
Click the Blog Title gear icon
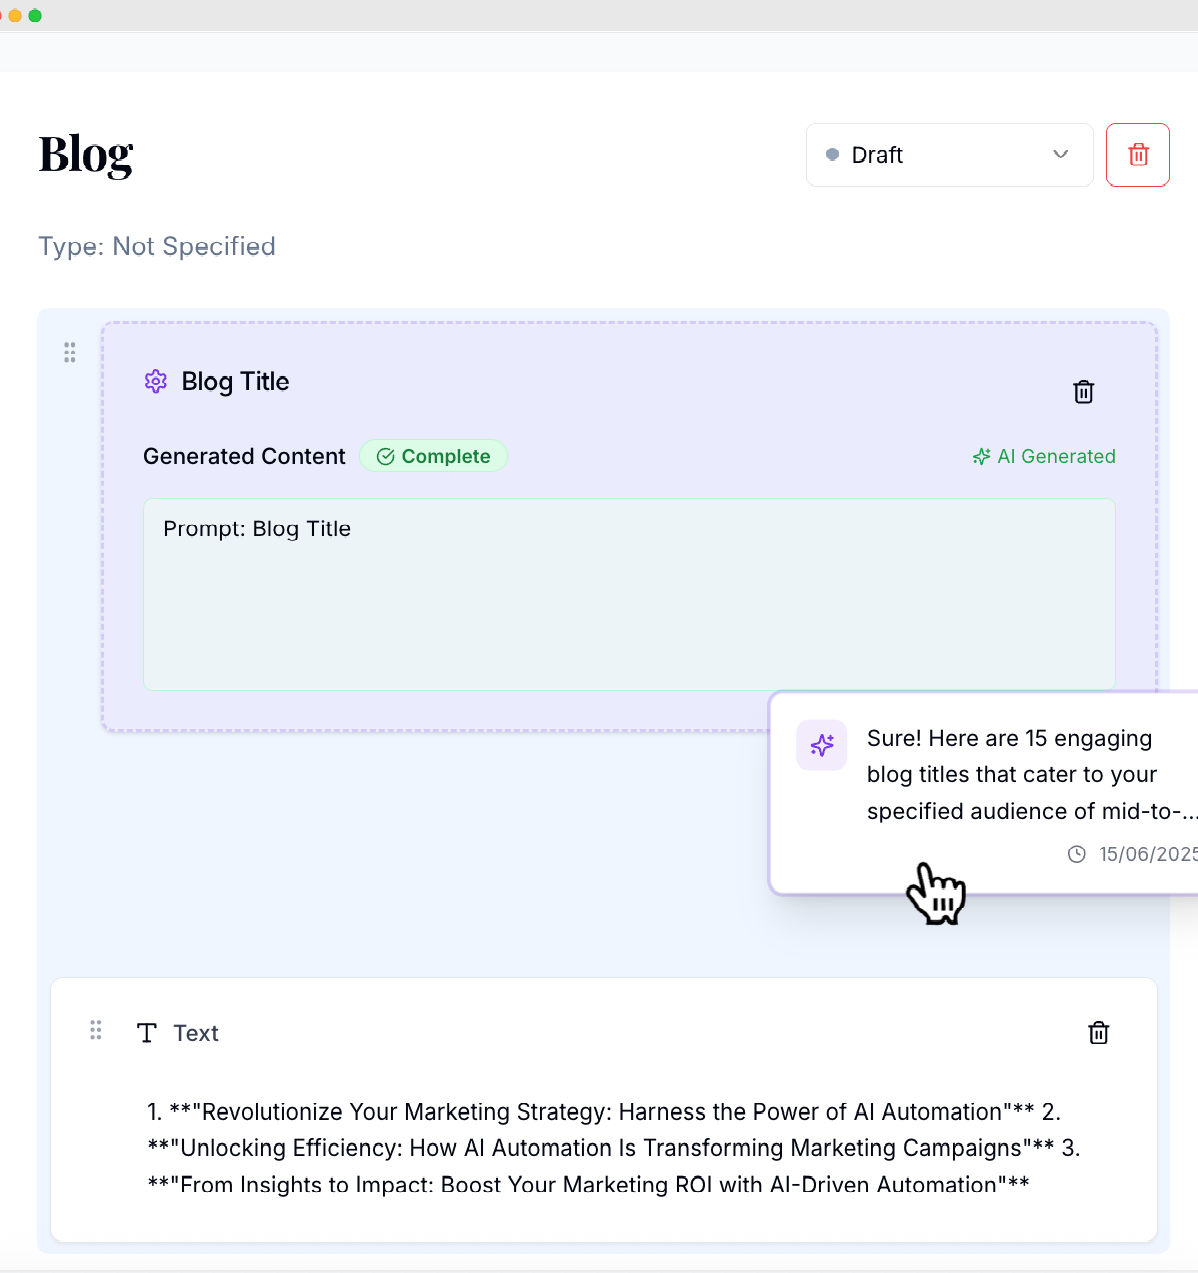(156, 381)
